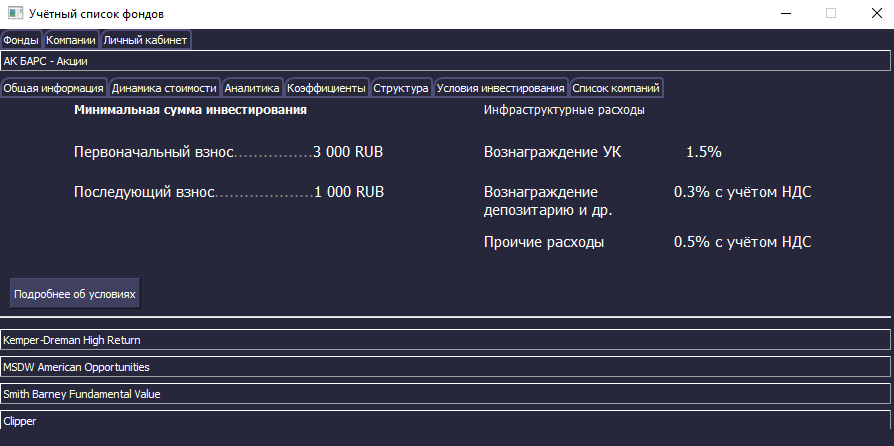The image size is (894, 446).
Task: Switch to the Аналитика tab
Action: point(252,88)
